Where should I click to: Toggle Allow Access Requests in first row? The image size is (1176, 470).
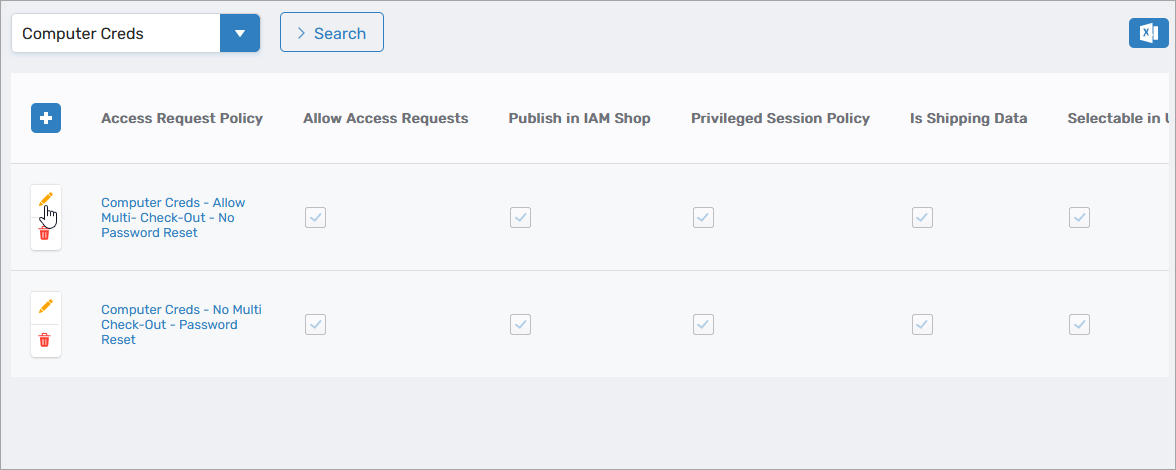[315, 217]
